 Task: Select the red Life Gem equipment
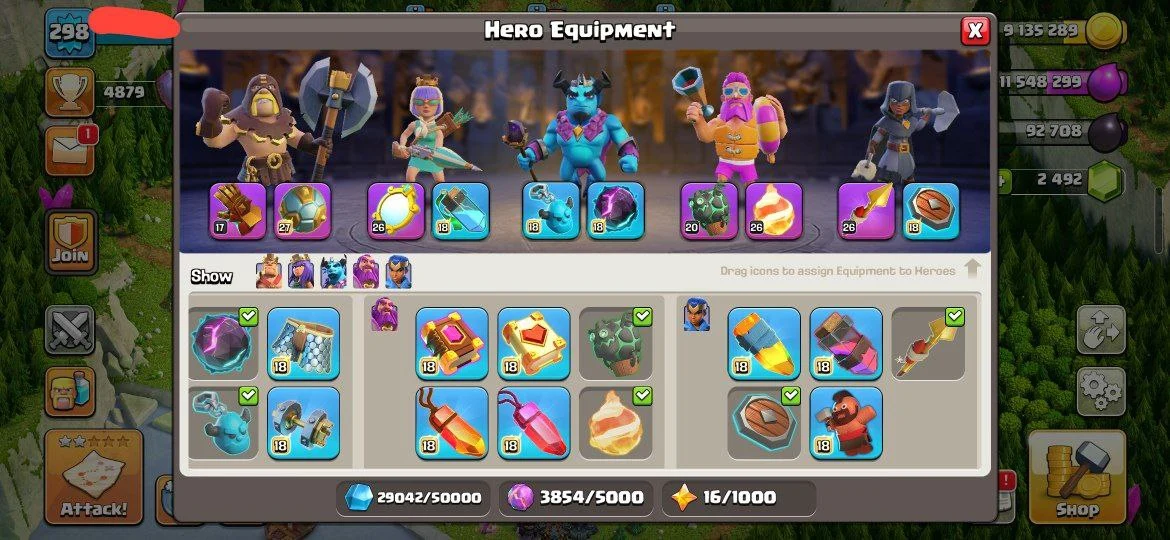click(534, 422)
